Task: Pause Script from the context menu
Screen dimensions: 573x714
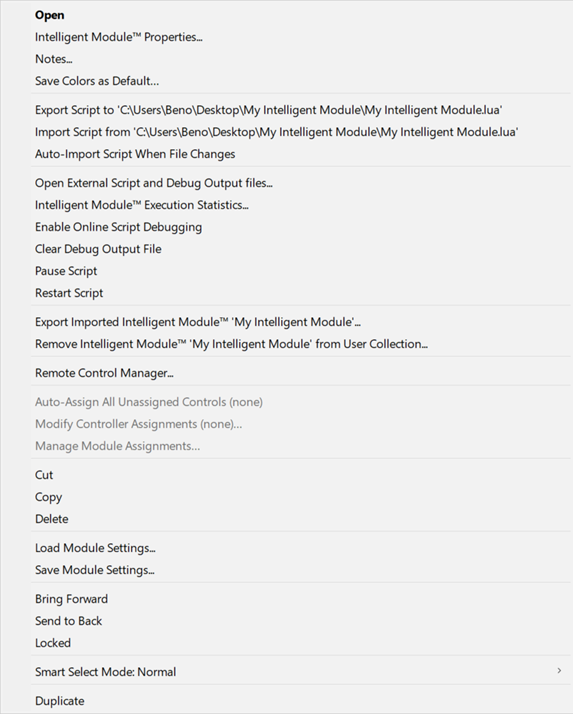Action: [x=66, y=271]
